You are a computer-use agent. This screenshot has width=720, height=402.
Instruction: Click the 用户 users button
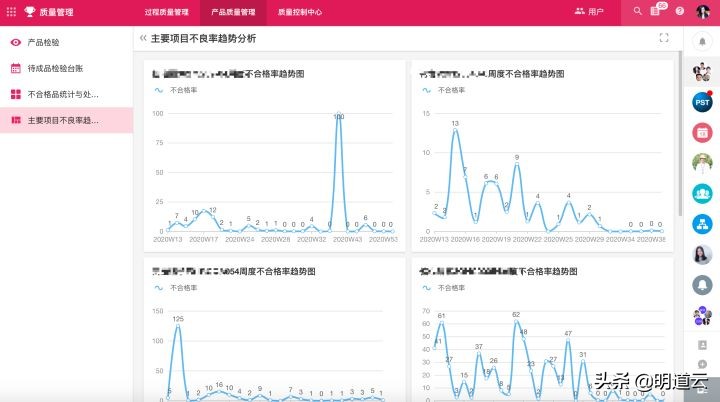click(x=589, y=11)
